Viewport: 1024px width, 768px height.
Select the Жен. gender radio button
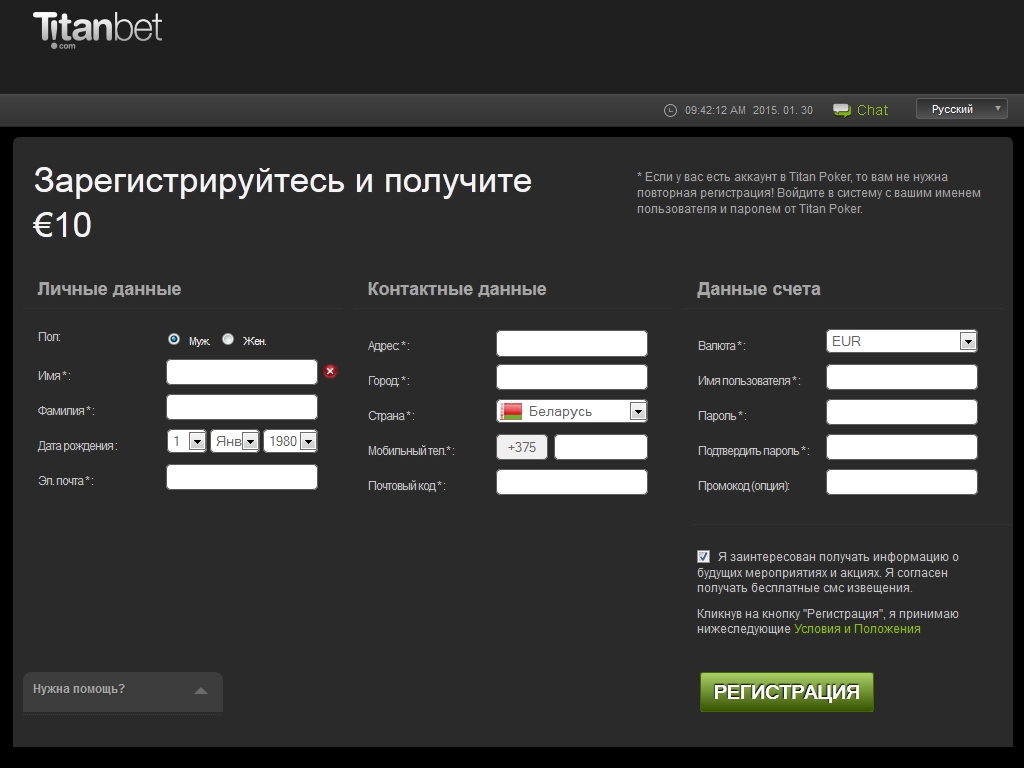tap(228, 339)
